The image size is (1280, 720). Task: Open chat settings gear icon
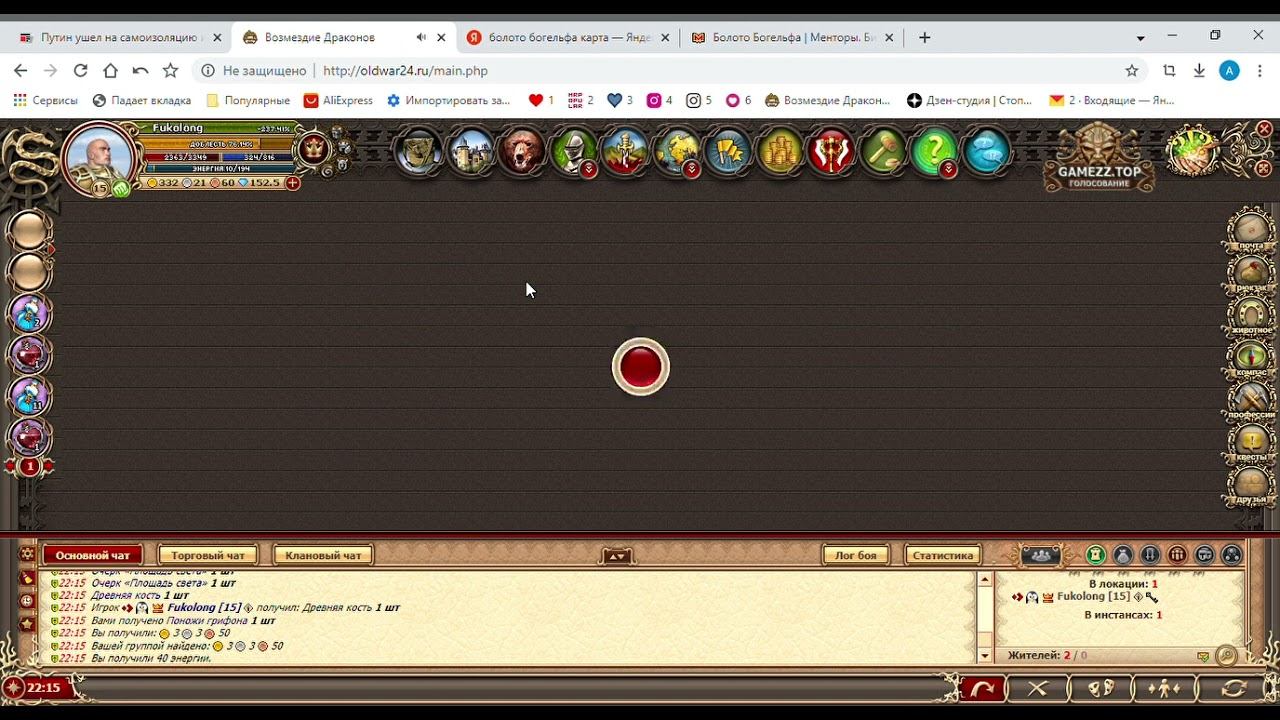(27, 554)
